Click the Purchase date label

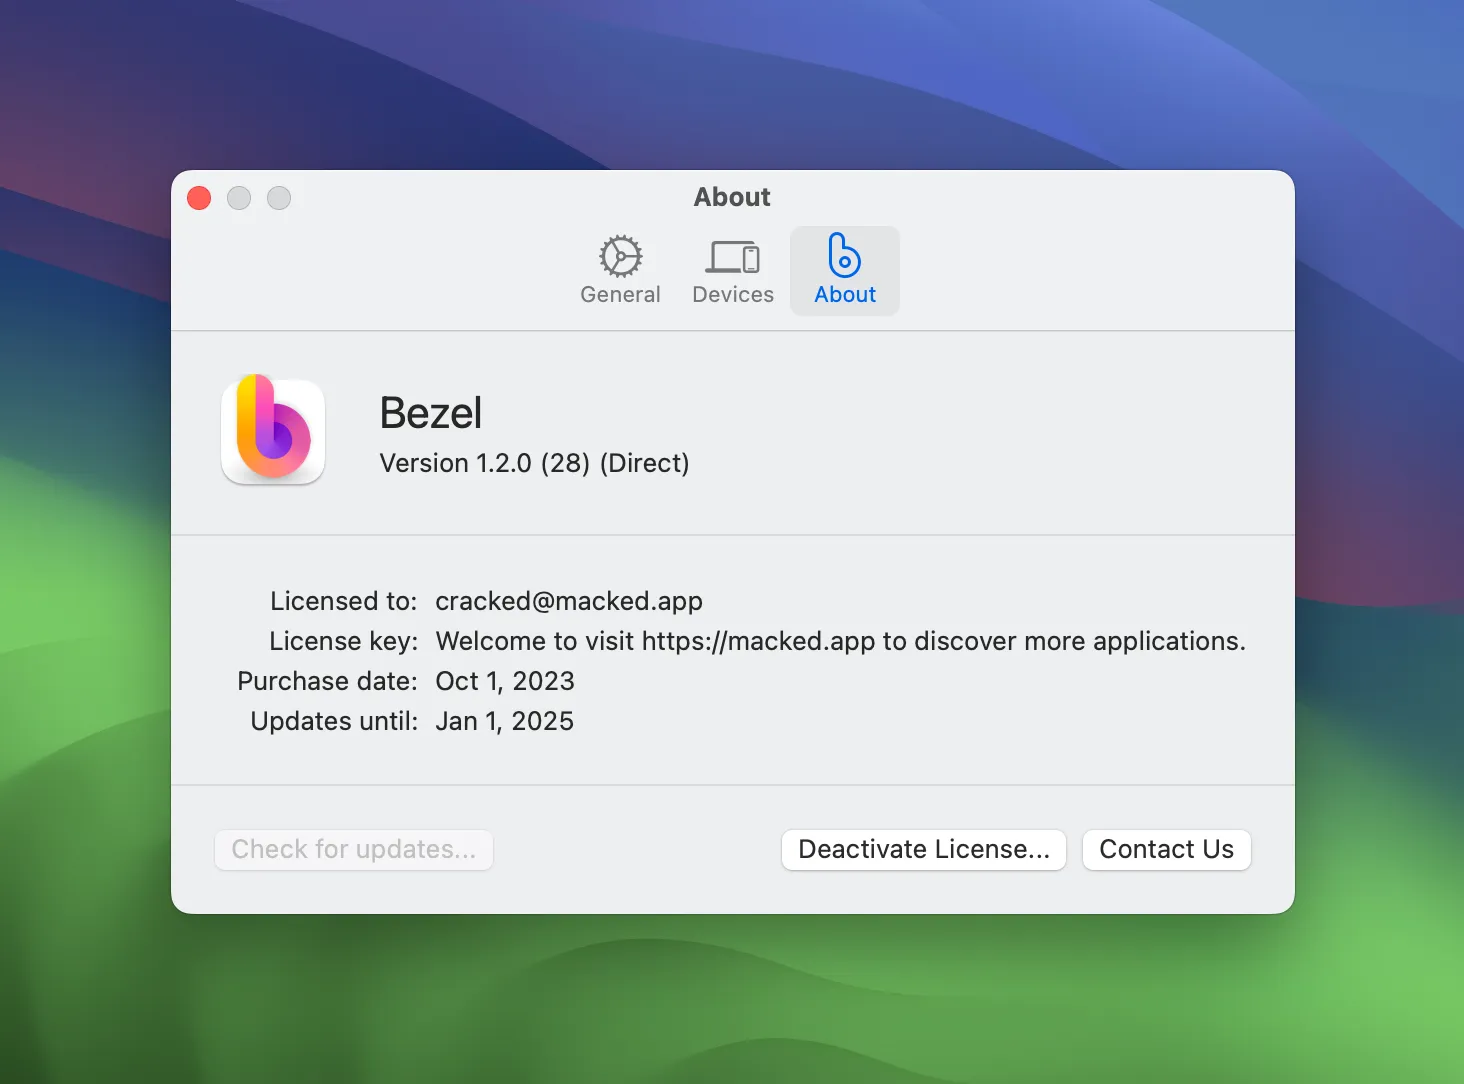tap(327, 681)
